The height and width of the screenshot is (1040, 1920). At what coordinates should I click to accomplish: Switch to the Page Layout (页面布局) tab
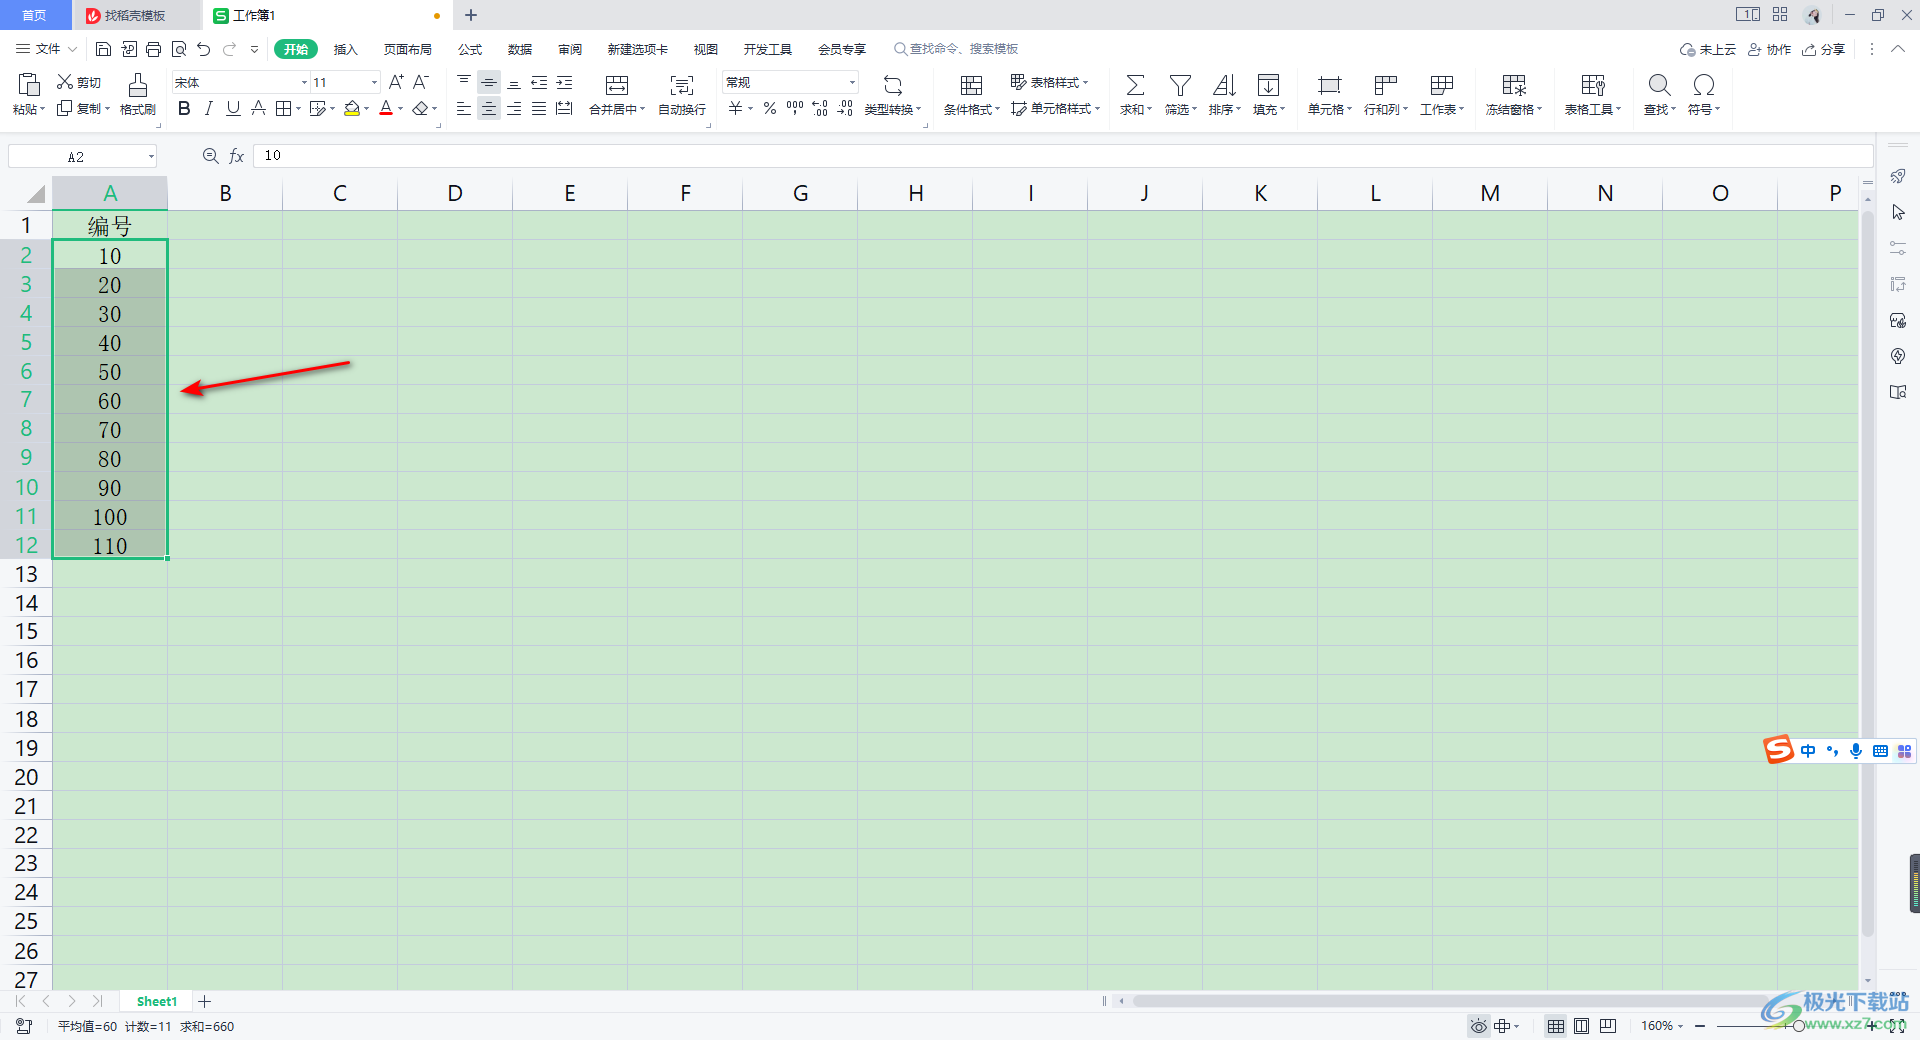pos(407,49)
